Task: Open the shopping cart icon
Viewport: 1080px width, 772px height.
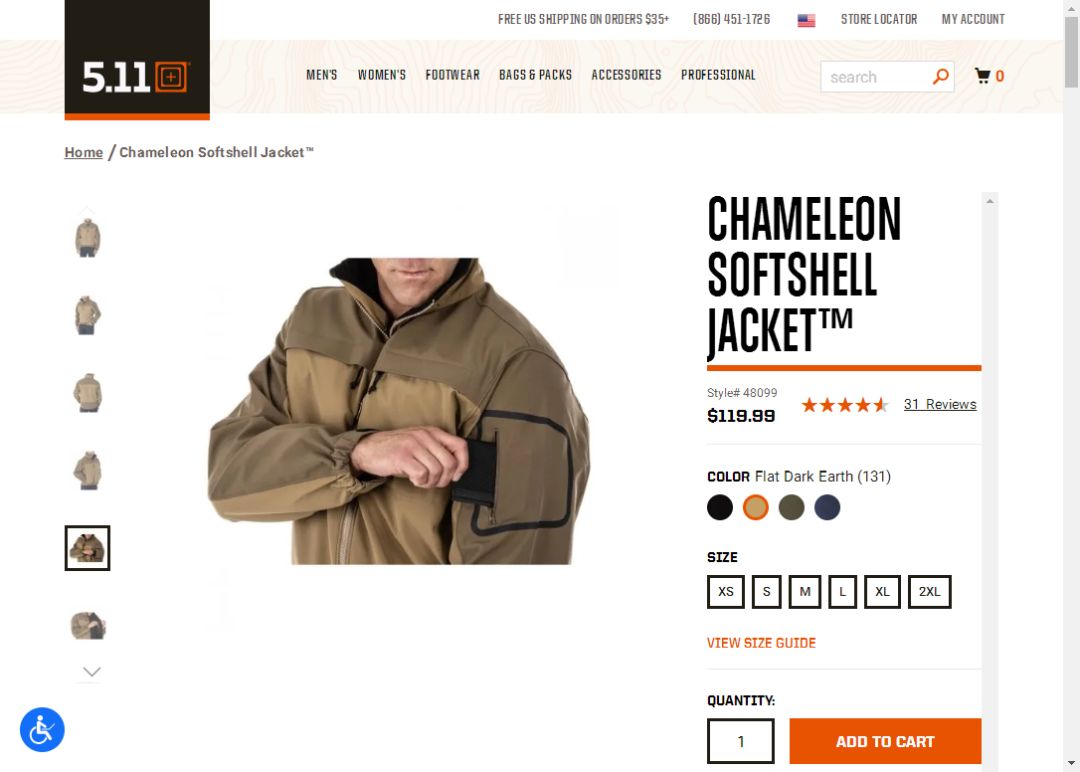Action: [983, 76]
